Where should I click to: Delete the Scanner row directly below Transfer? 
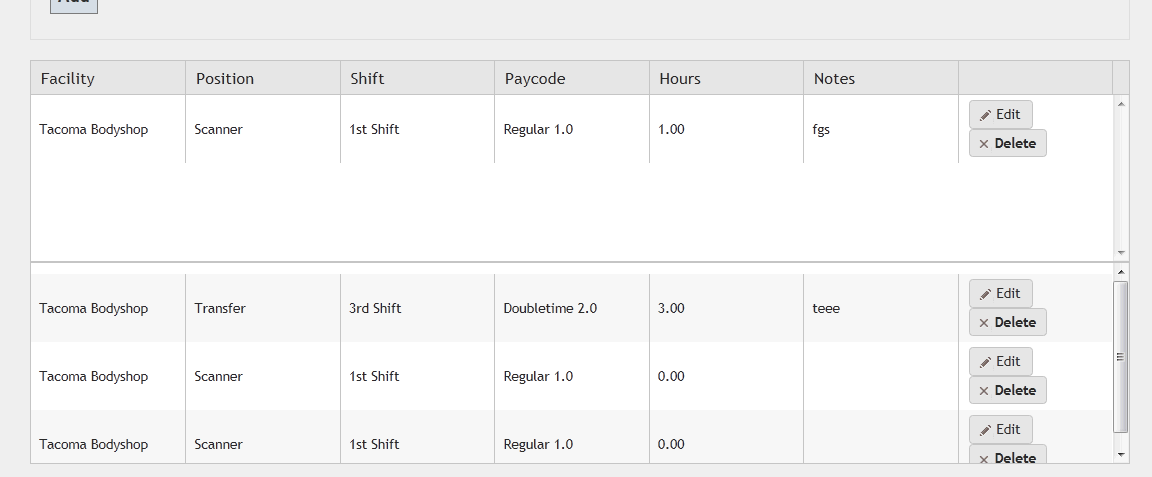tap(1007, 391)
